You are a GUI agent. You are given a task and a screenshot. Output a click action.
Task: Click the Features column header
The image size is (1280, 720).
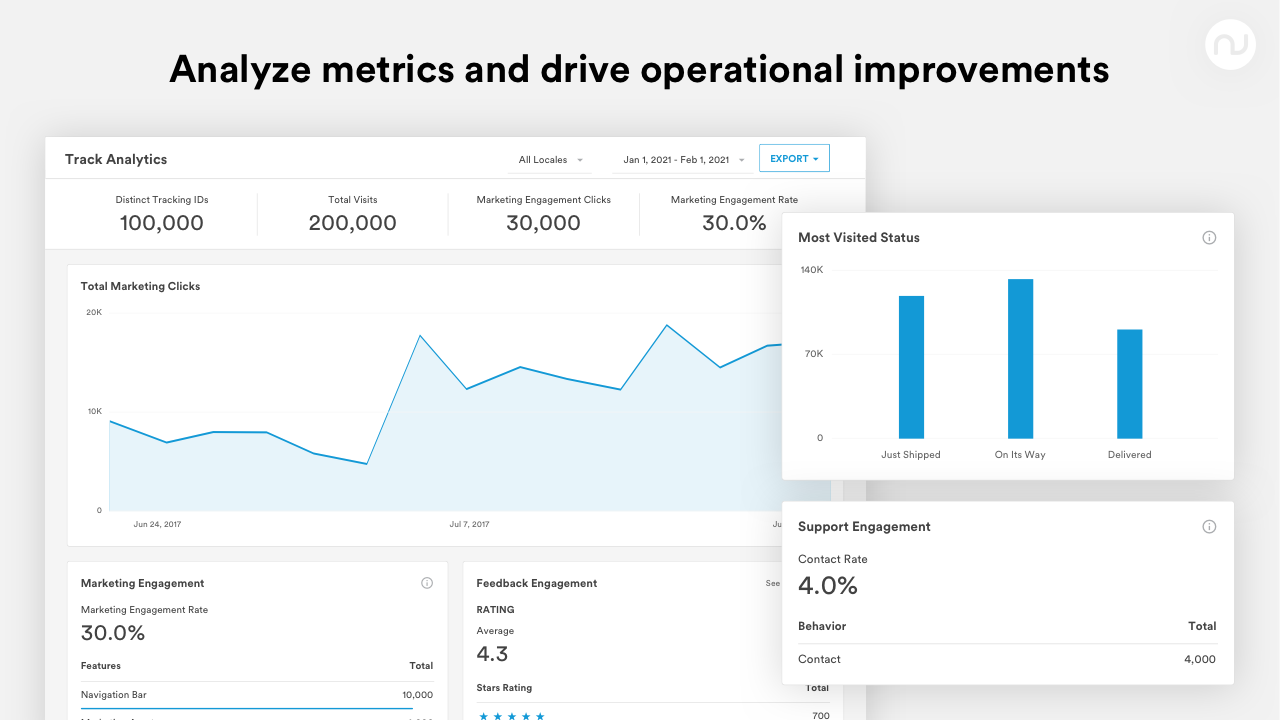coord(101,666)
